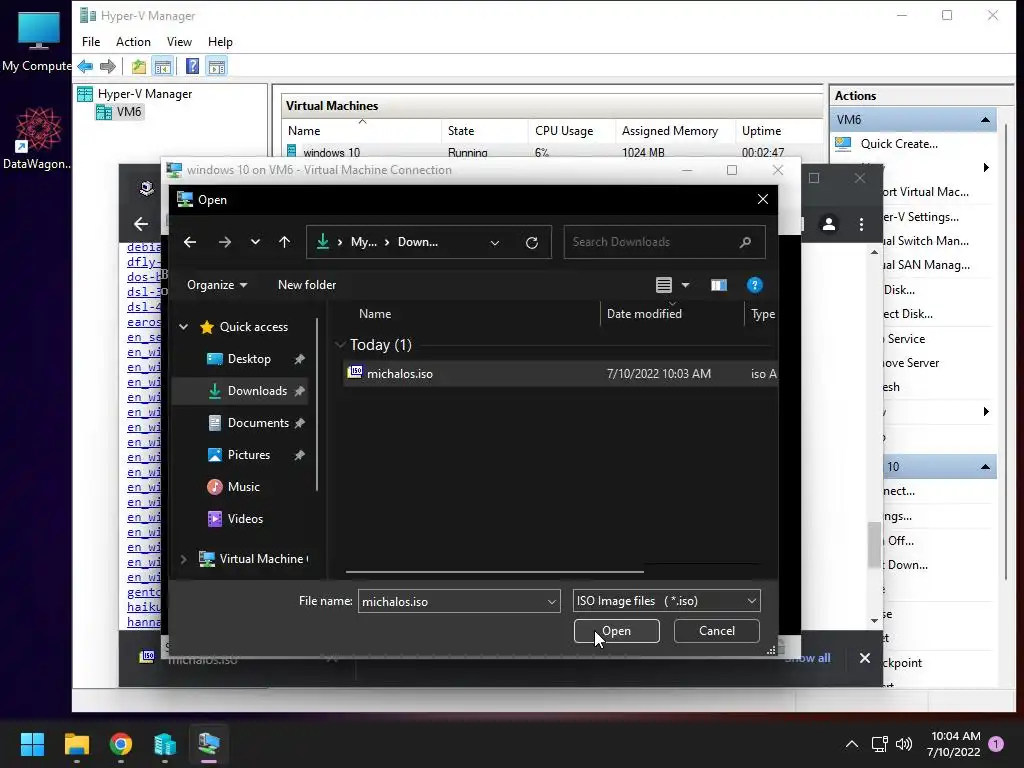Select Desktop in Quick access
The height and width of the screenshot is (768, 1024).
coord(249,359)
